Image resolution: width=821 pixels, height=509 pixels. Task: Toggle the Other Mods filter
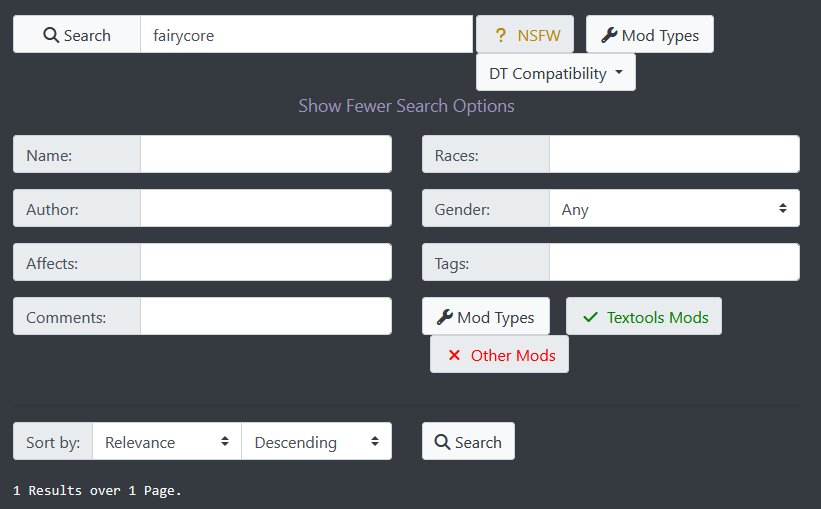coord(499,355)
